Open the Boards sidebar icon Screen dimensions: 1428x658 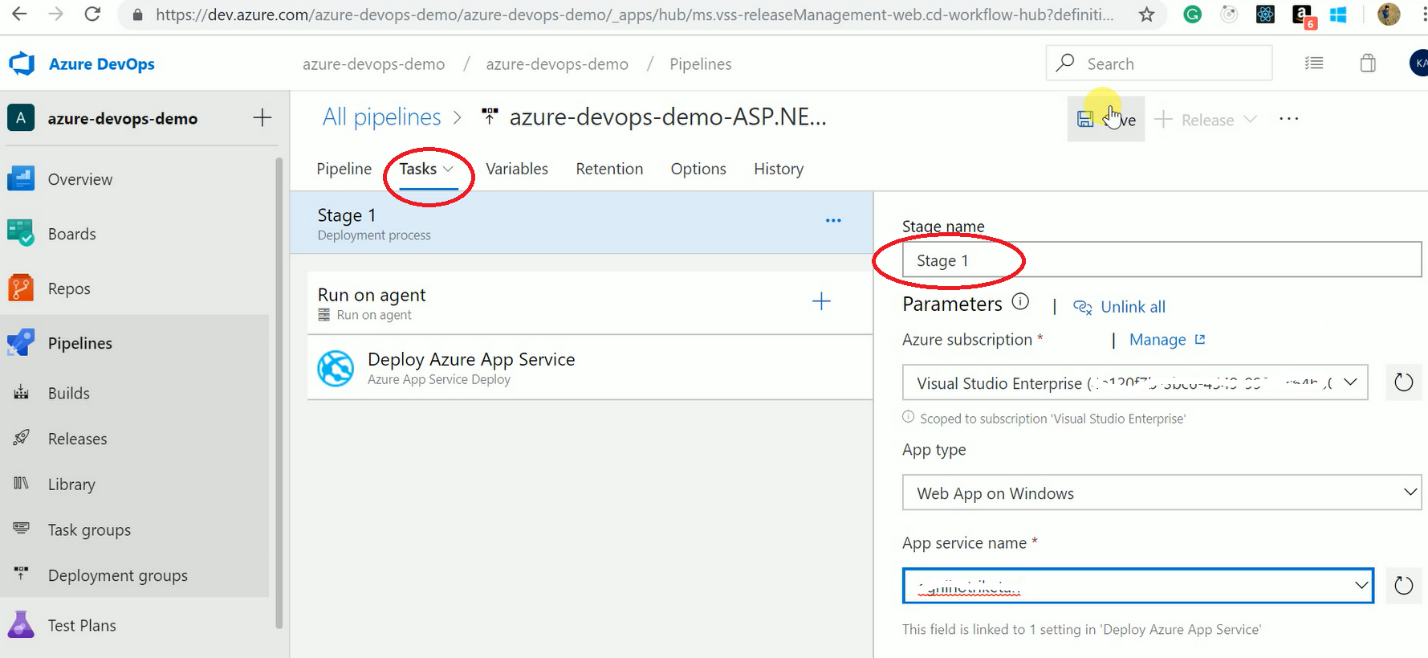[x=21, y=234]
